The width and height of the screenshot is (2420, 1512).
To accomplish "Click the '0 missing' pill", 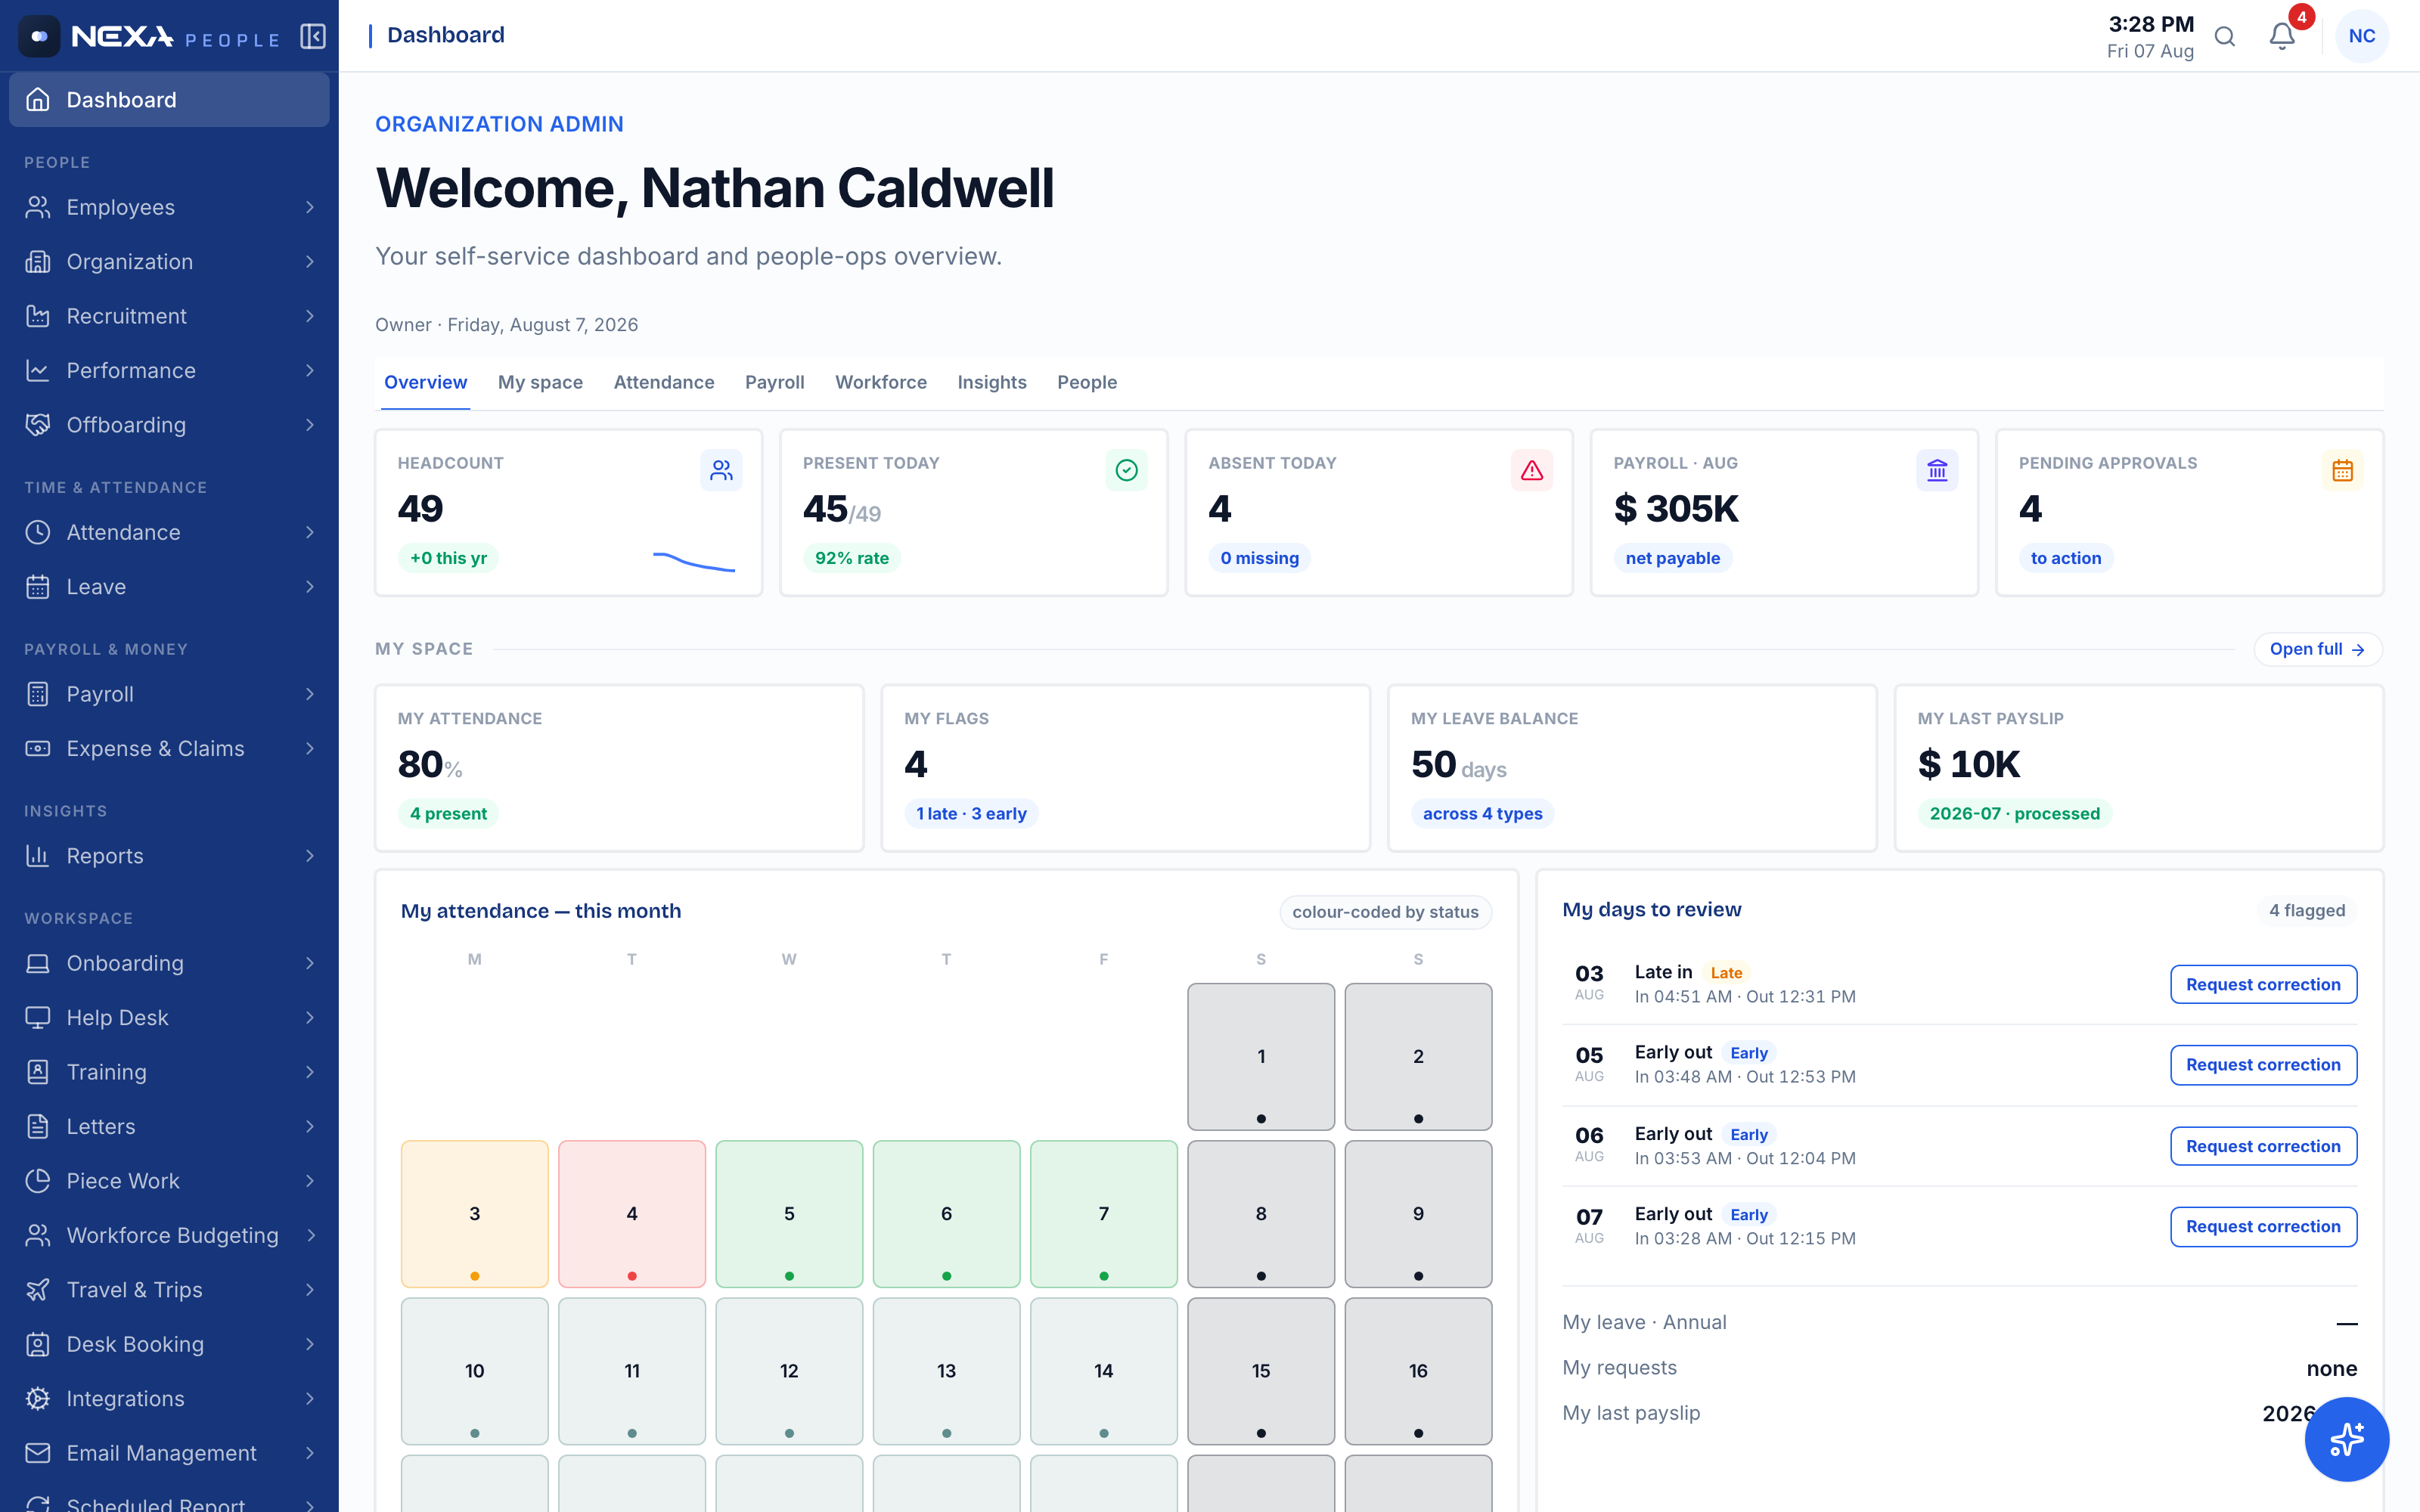I will pyautogui.click(x=1259, y=558).
